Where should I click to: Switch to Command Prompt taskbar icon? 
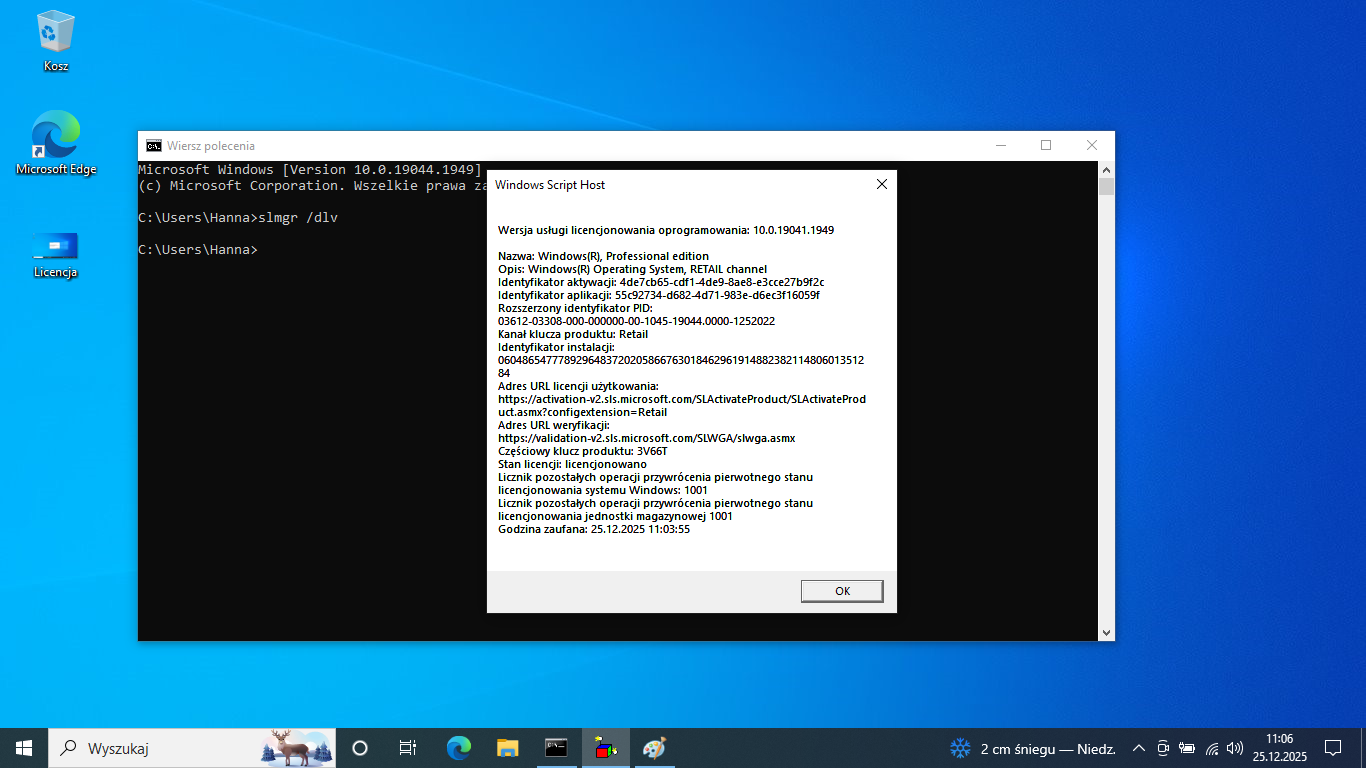point(557,748)
